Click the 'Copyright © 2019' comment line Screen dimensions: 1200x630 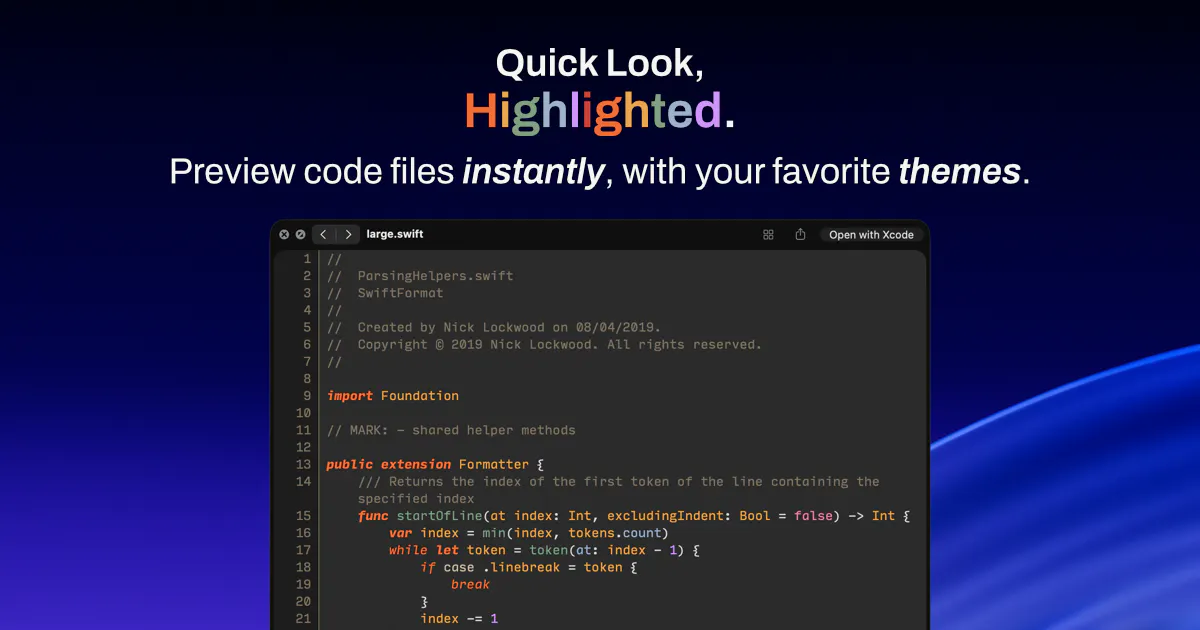[x=544, y=344]
